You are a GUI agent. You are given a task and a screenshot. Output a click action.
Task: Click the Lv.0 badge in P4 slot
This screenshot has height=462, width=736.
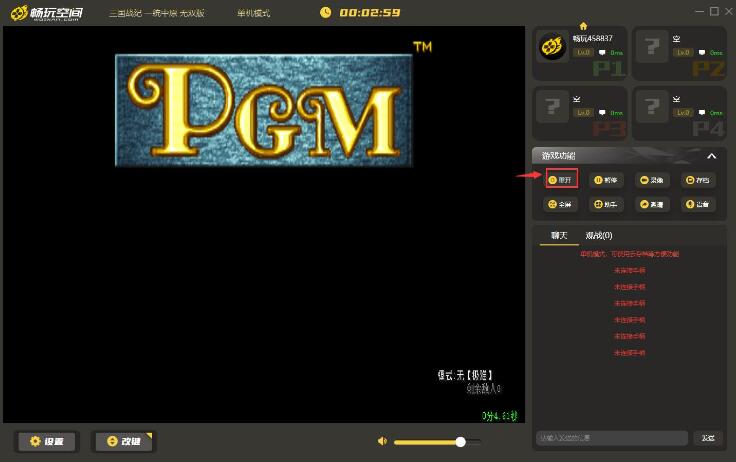pyautogui.click(x=683, y=113)
